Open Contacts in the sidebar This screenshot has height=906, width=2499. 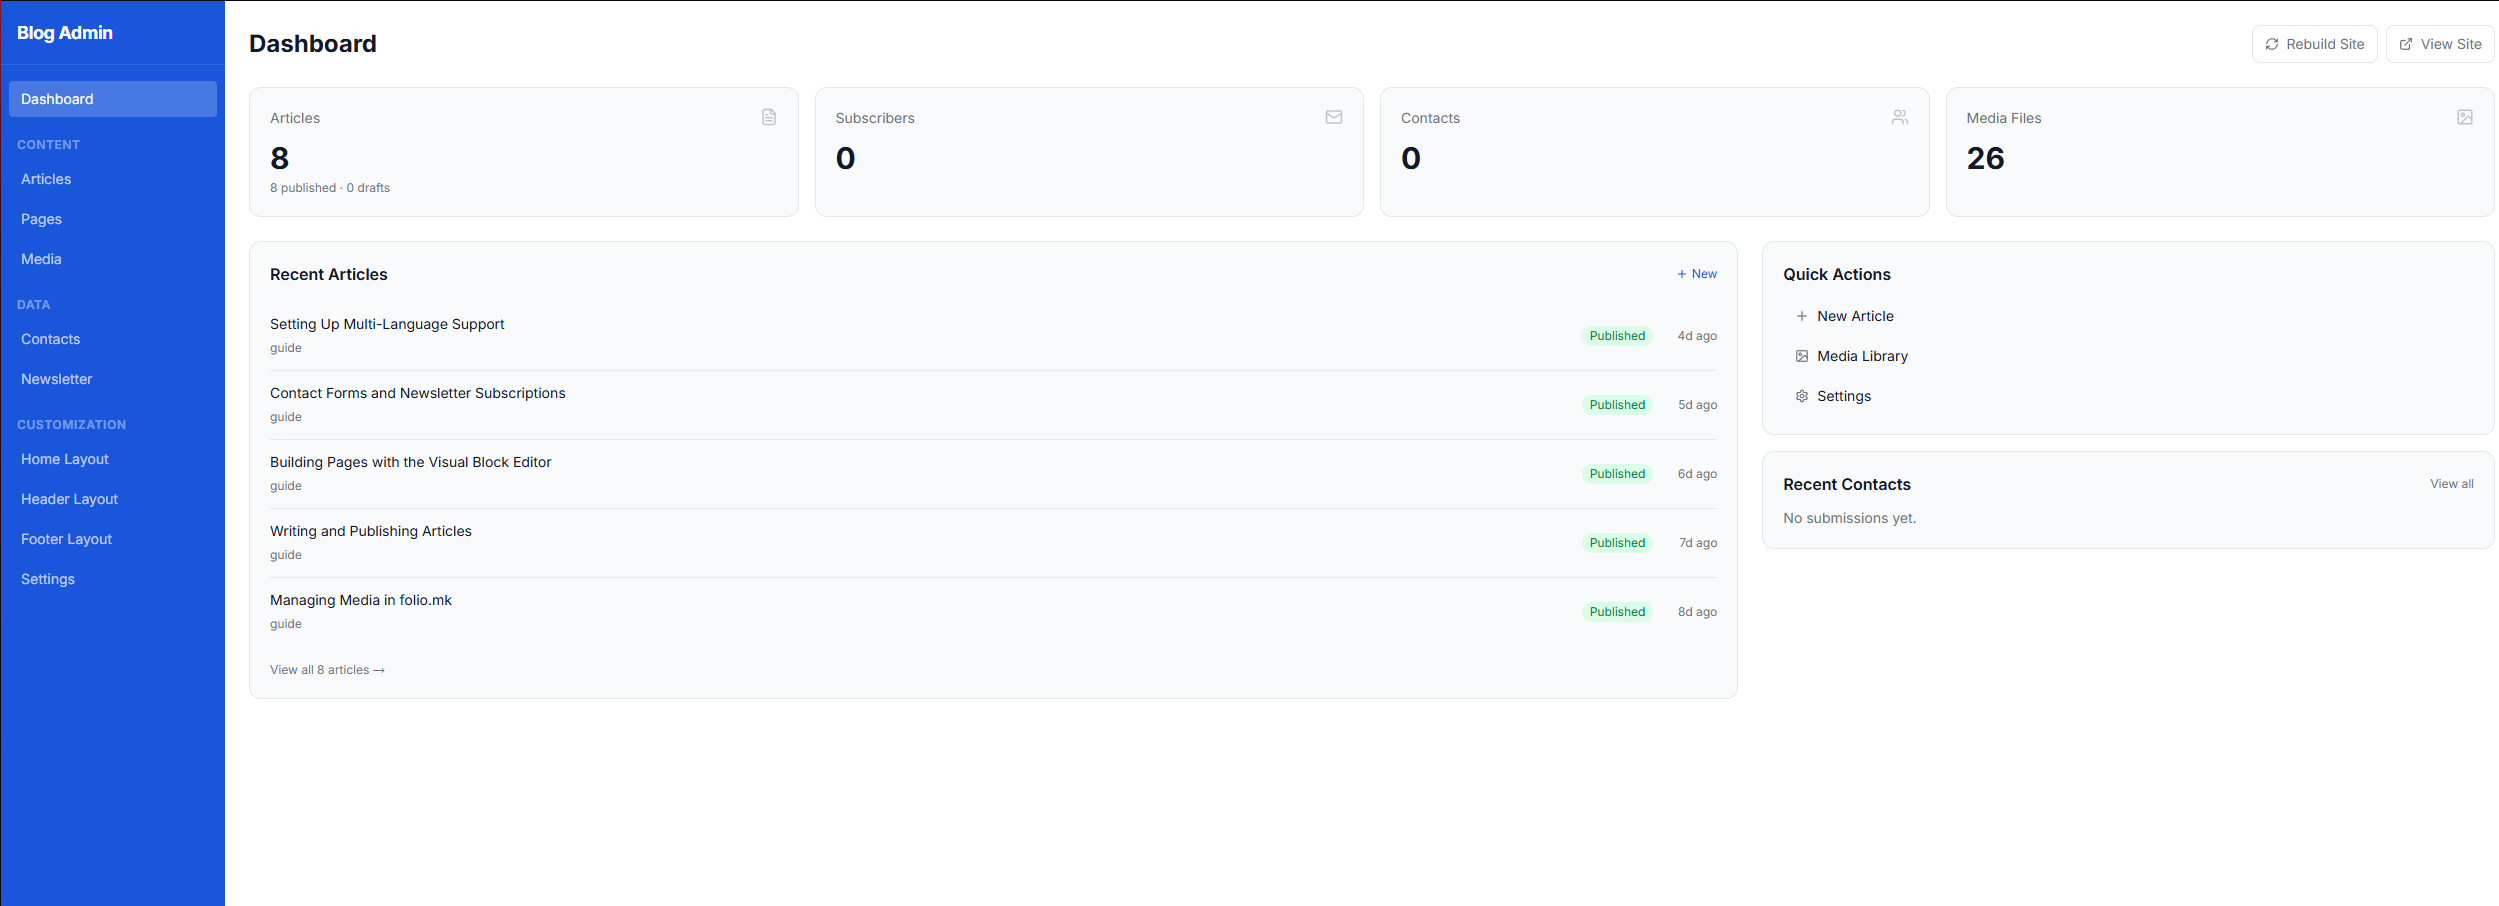click(x=113, y=339)
